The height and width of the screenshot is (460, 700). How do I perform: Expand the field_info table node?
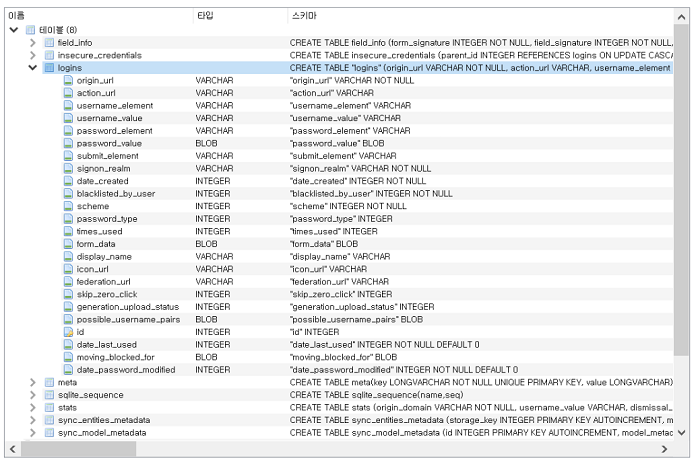(33, 43)
